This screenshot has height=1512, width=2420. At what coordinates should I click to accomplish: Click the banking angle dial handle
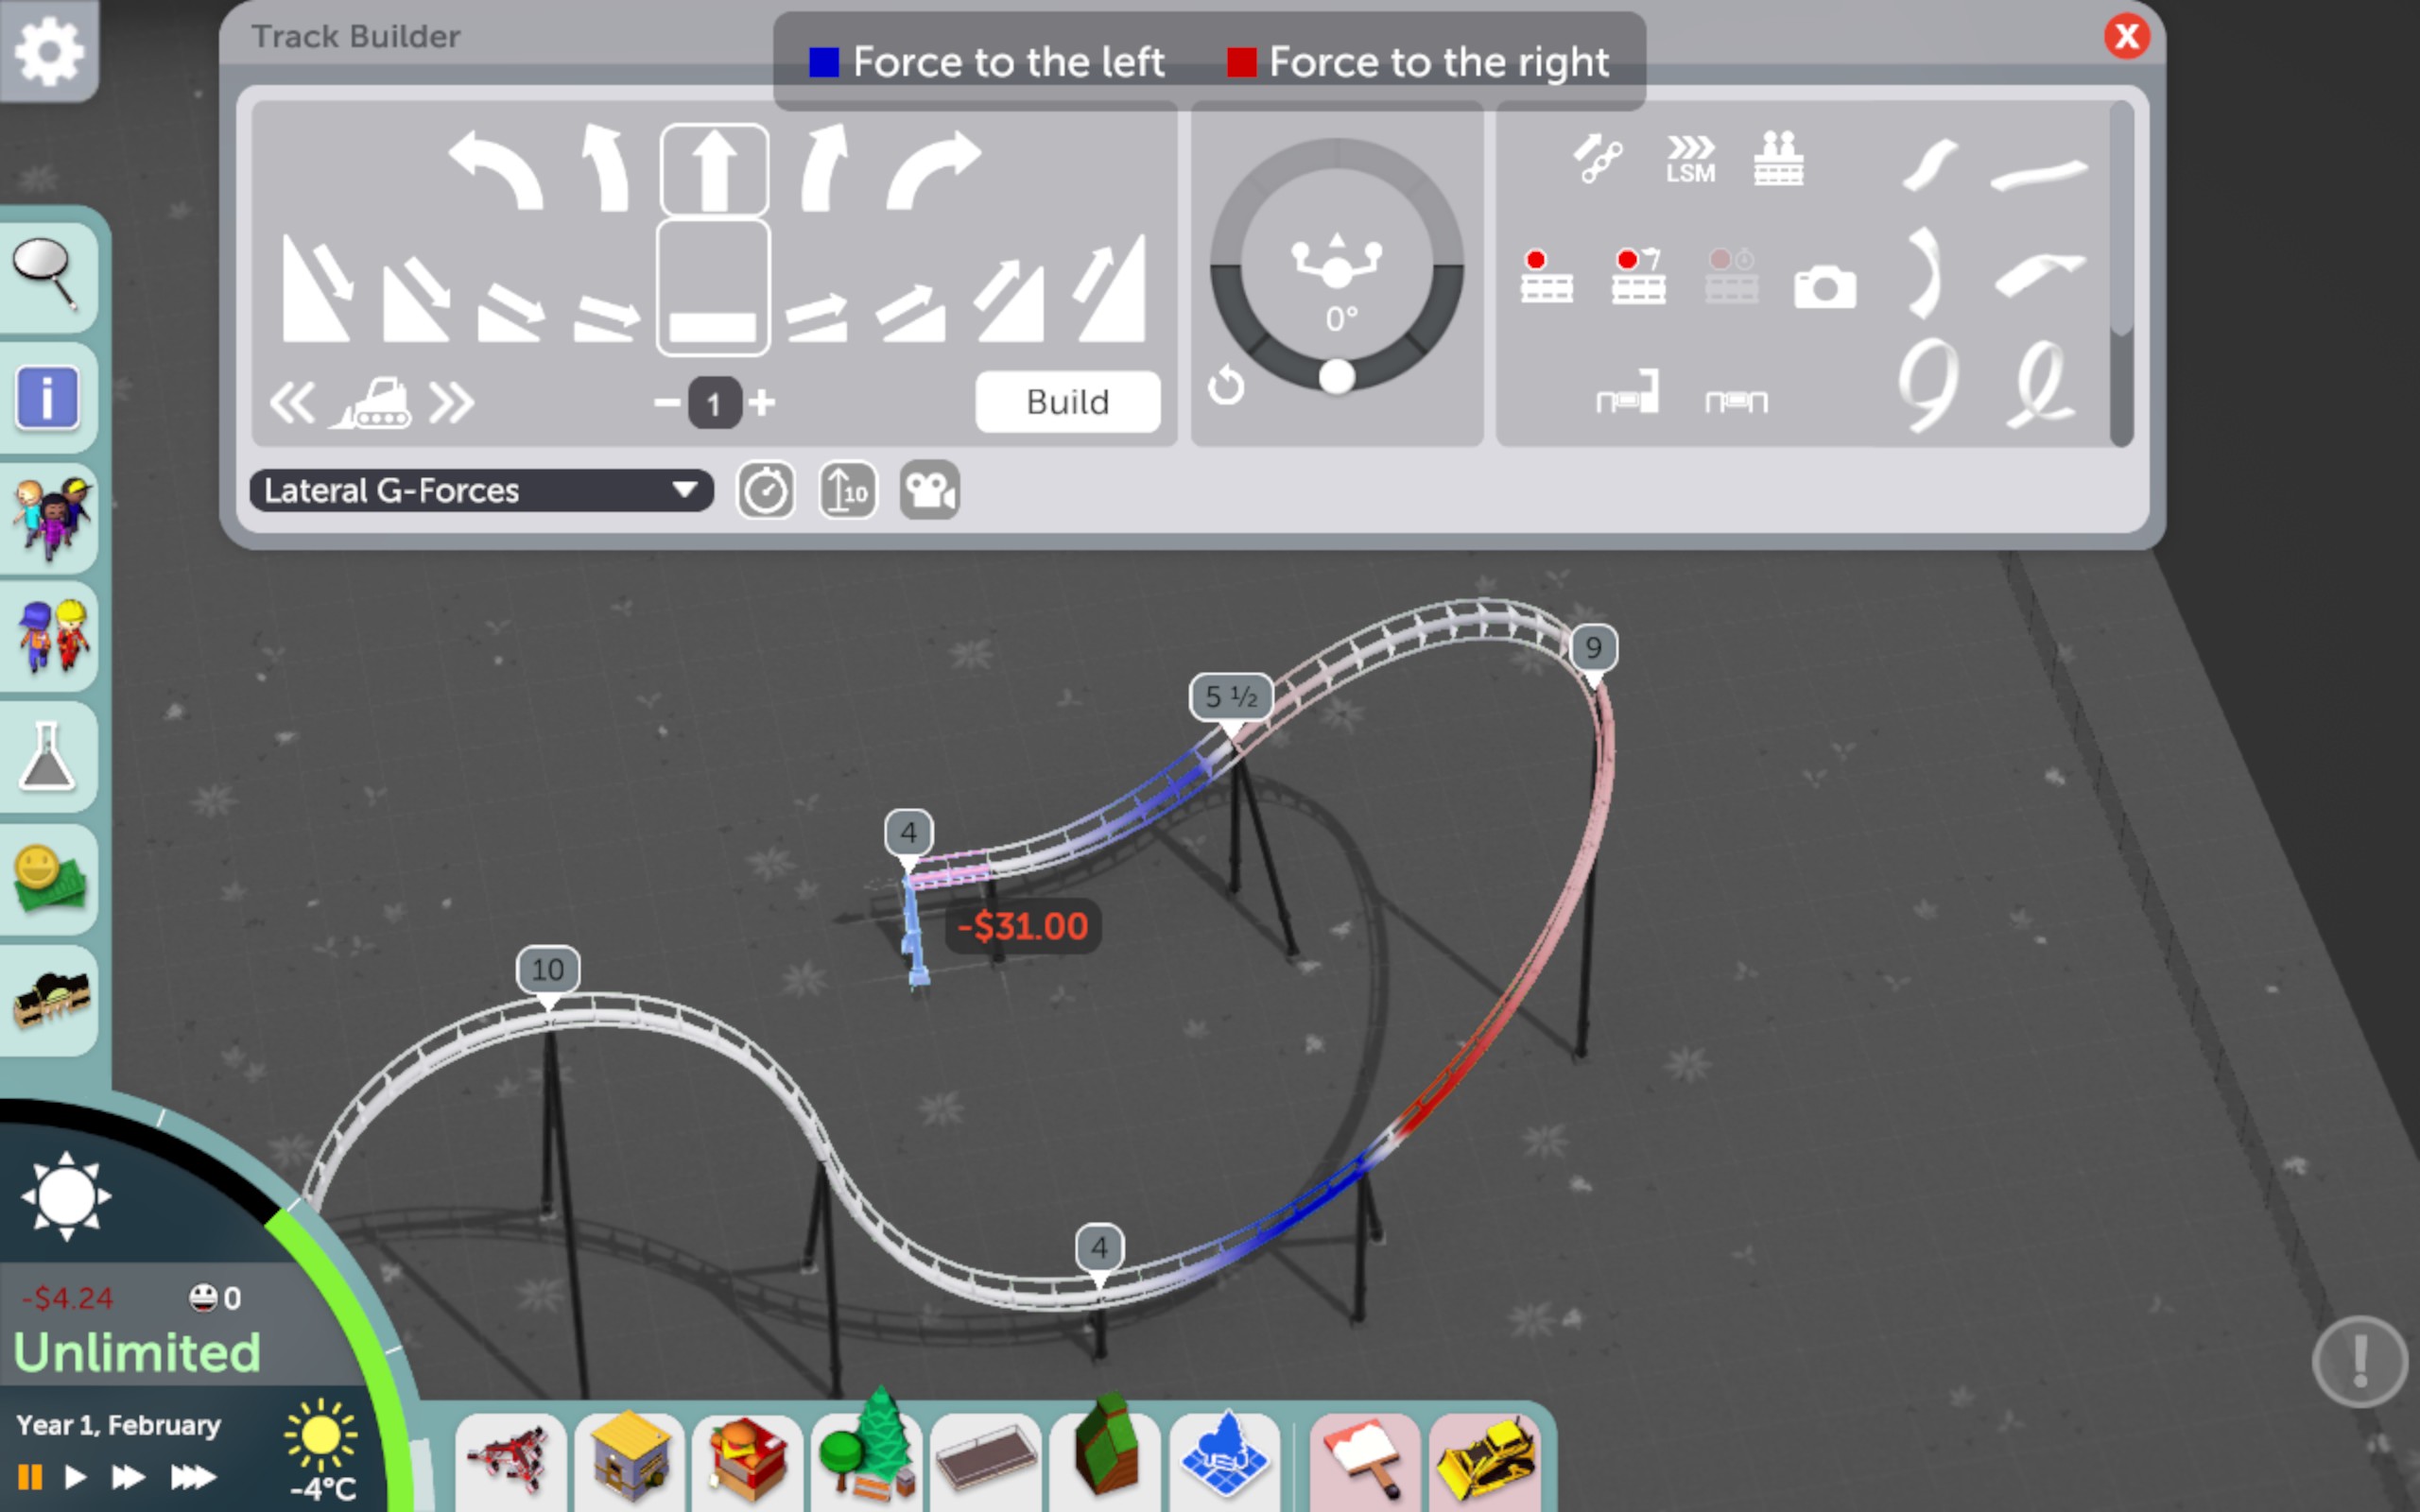tap(1337, 378)
